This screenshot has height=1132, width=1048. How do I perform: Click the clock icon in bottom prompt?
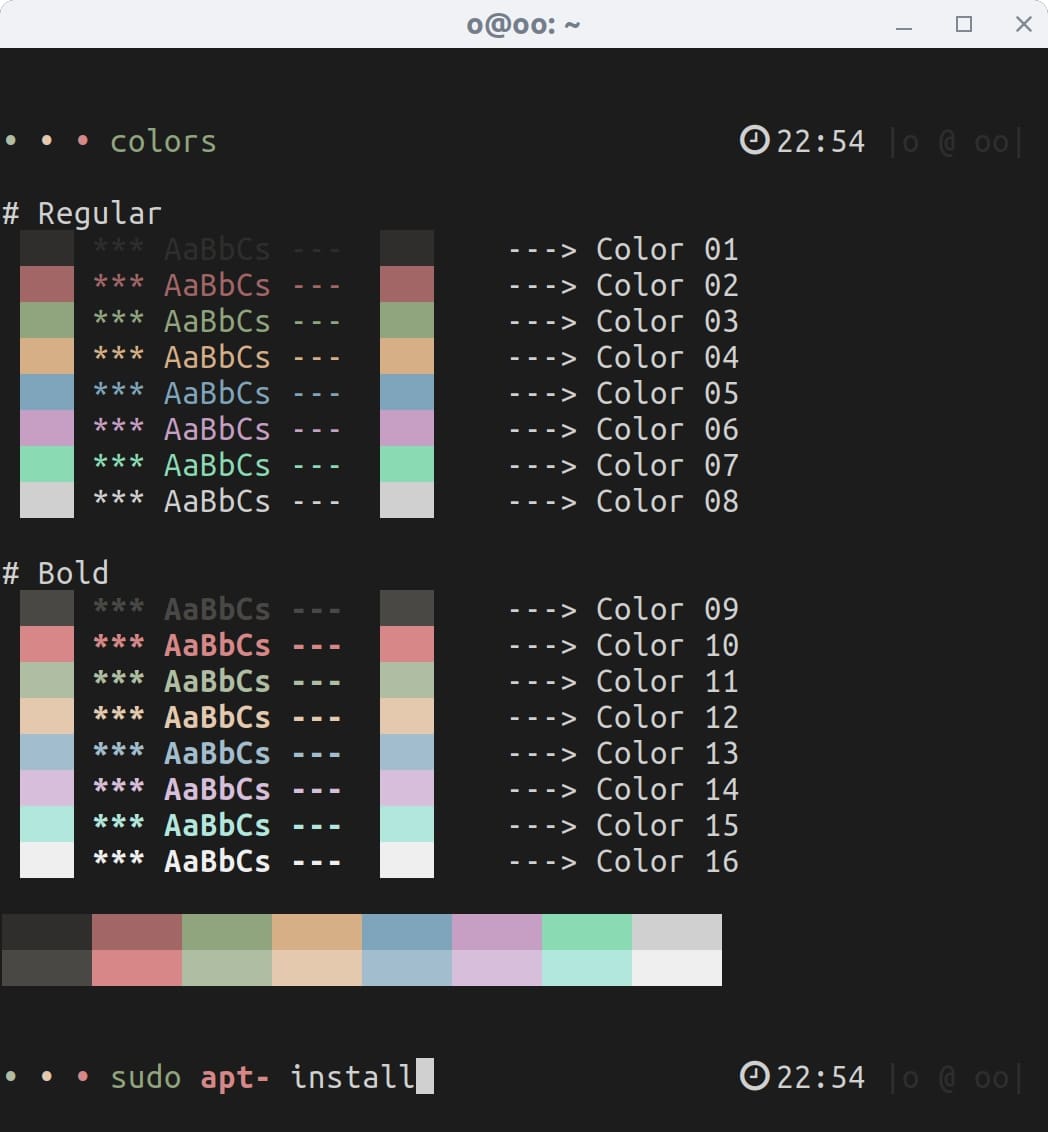[x=754, y=1076]
